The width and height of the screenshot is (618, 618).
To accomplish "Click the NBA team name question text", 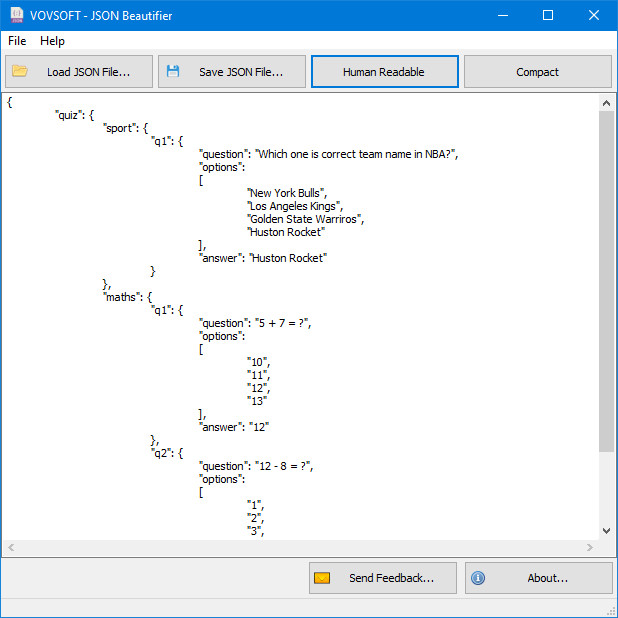I will 356,154.
